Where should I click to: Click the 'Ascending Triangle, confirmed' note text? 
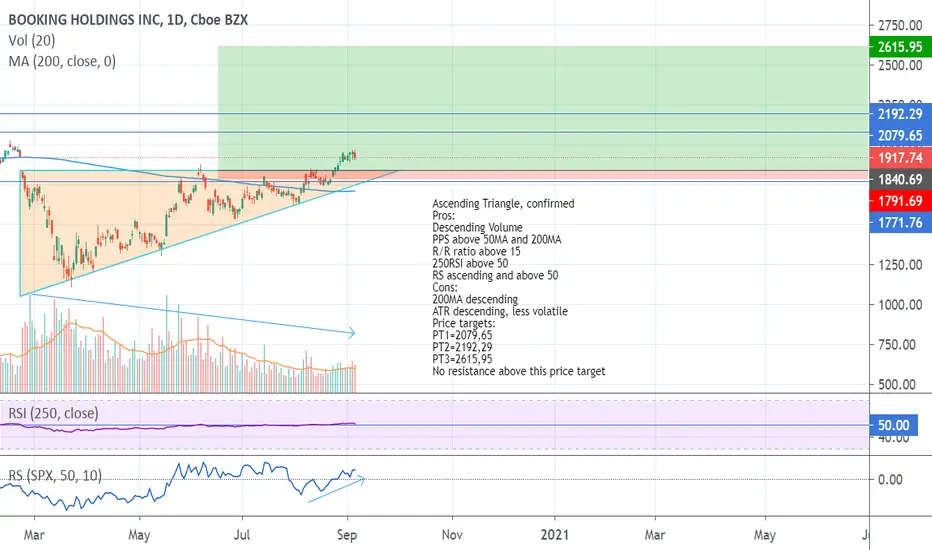click(x=503, y=203)
